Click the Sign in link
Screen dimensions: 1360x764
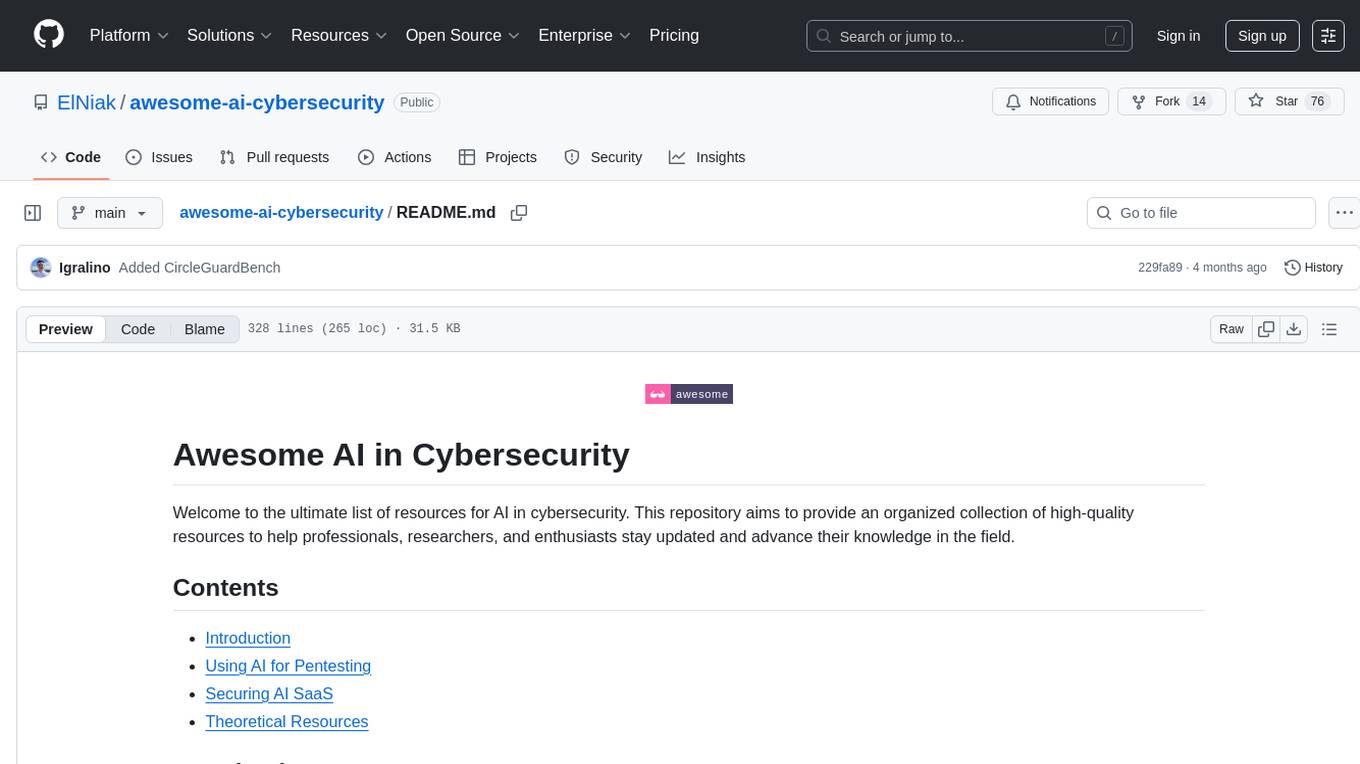tap(1178, 36)
